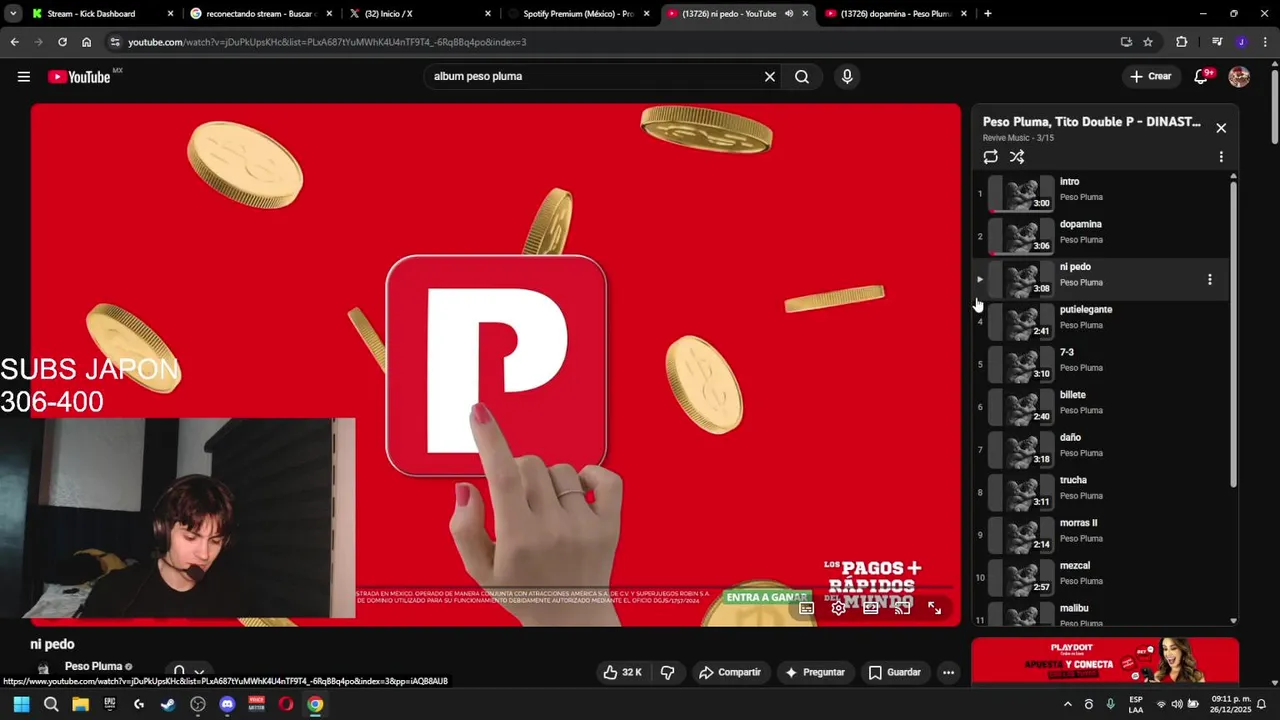Click the magnifier search button

[802, 77]
